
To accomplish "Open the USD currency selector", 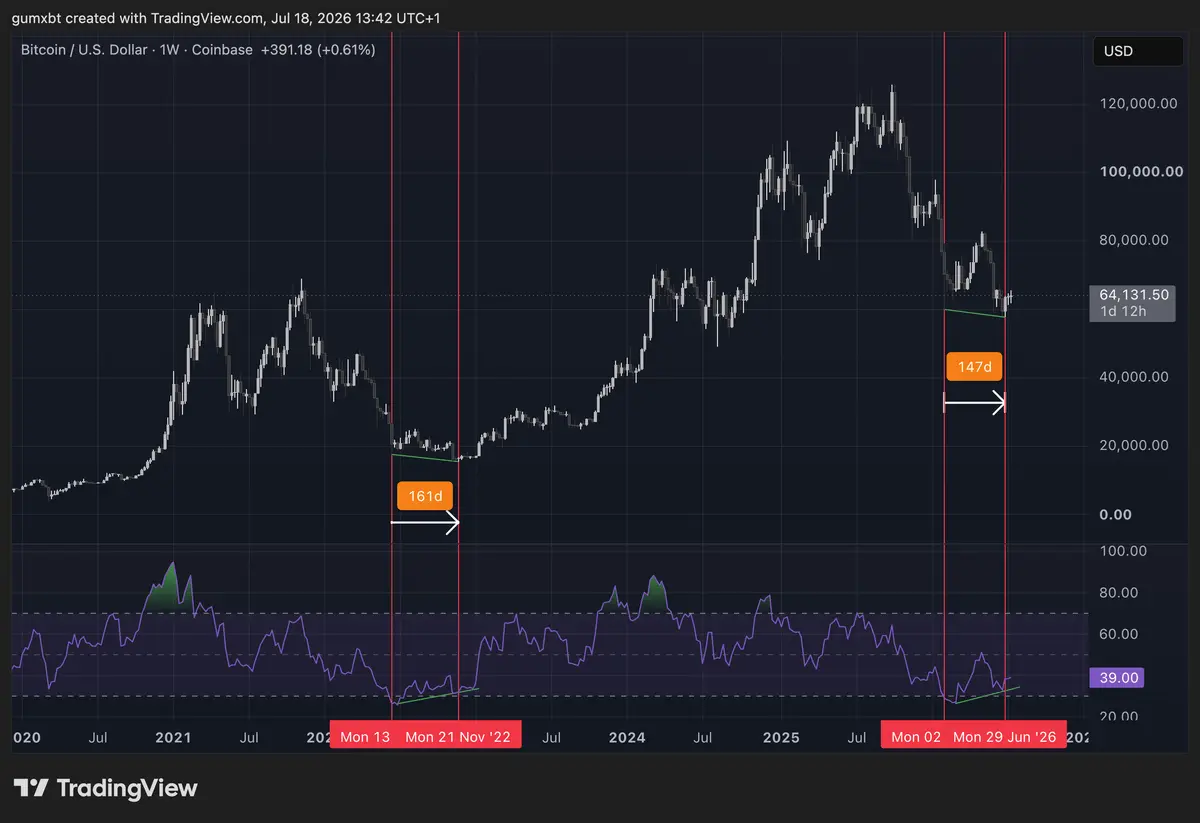I will point(1138,51).
